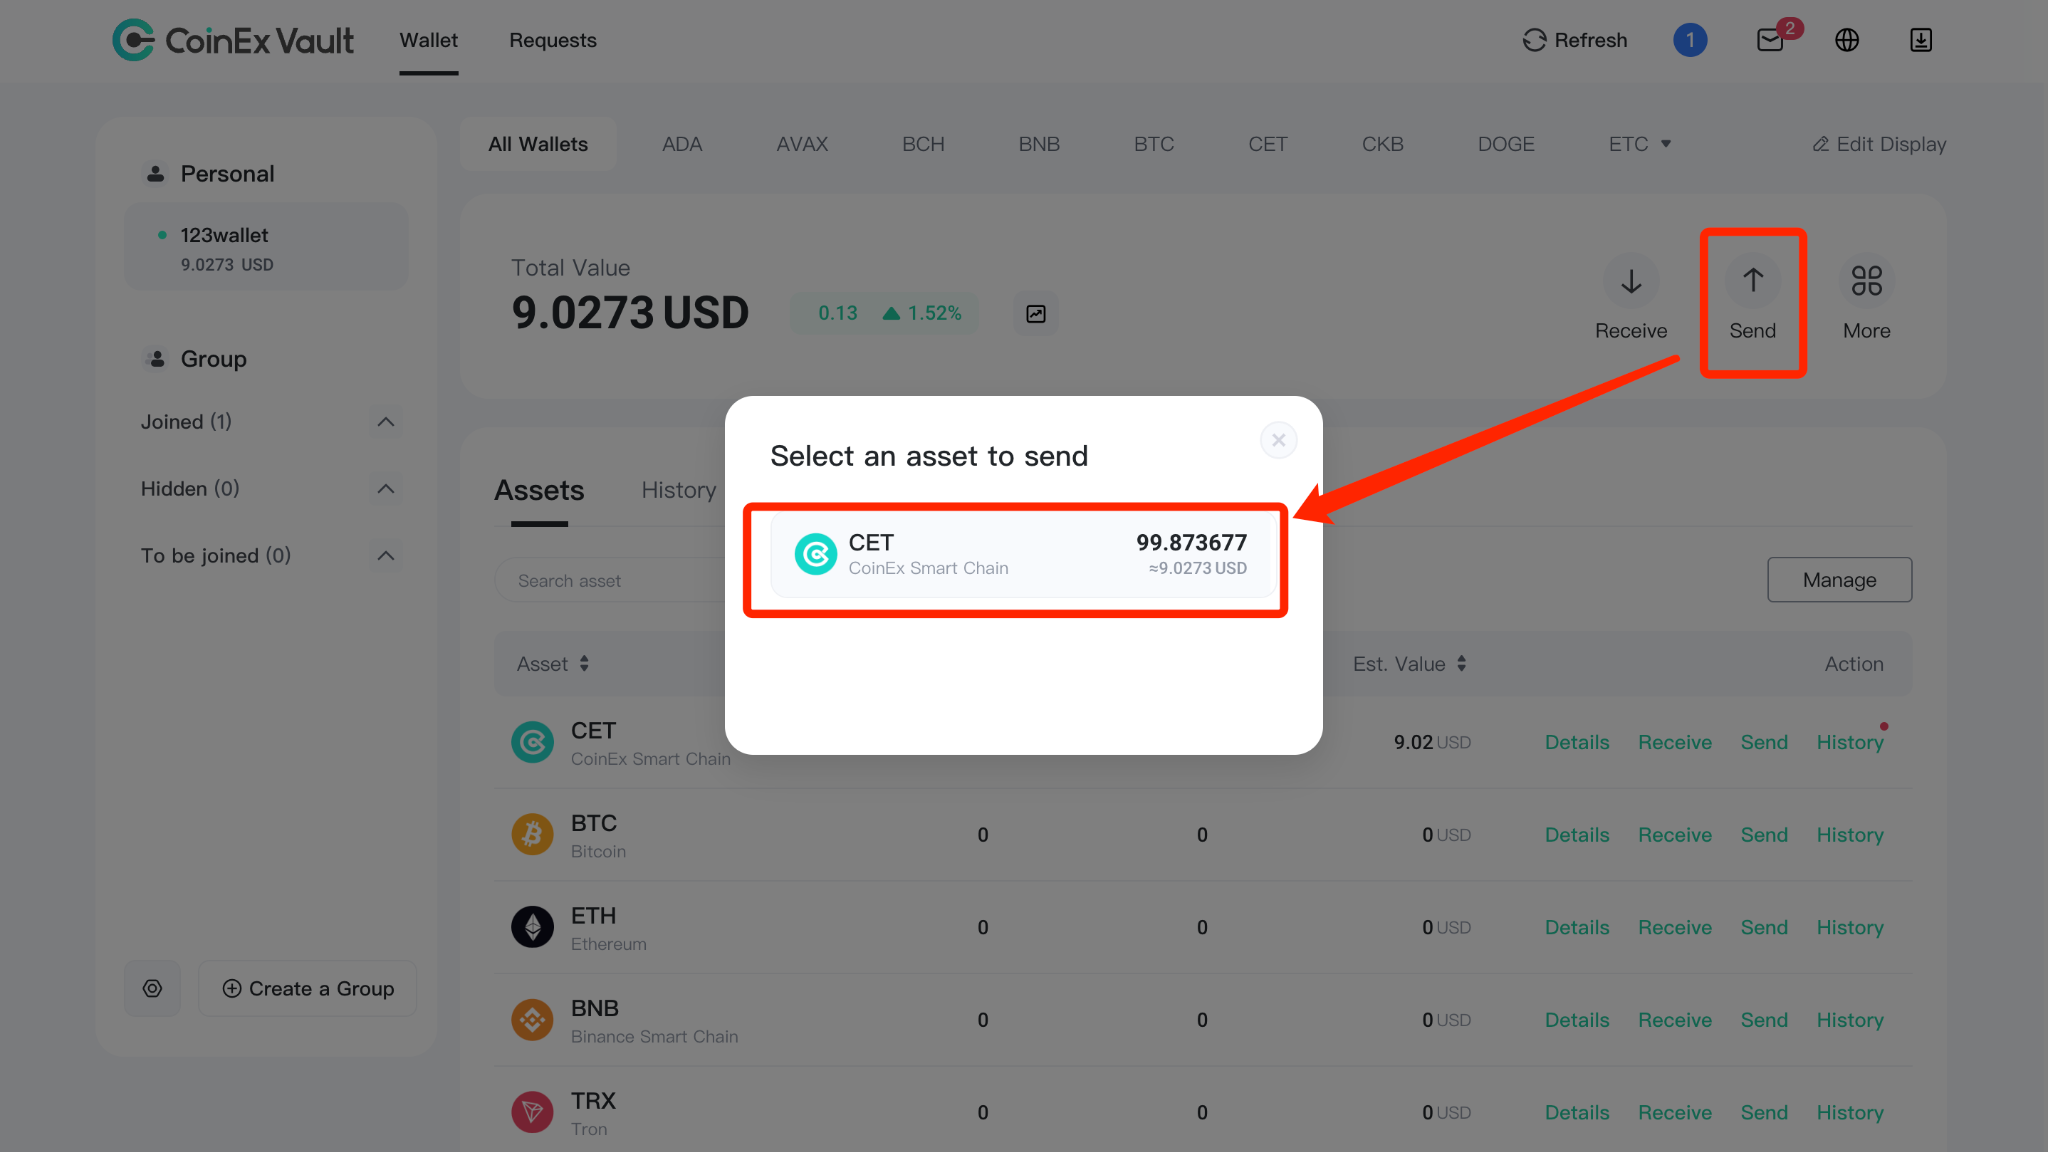Image resolution: width=2048 pixels, height=1152 pixels.
Task: Click the Manage button
Action: click(x=1839, y=580)
